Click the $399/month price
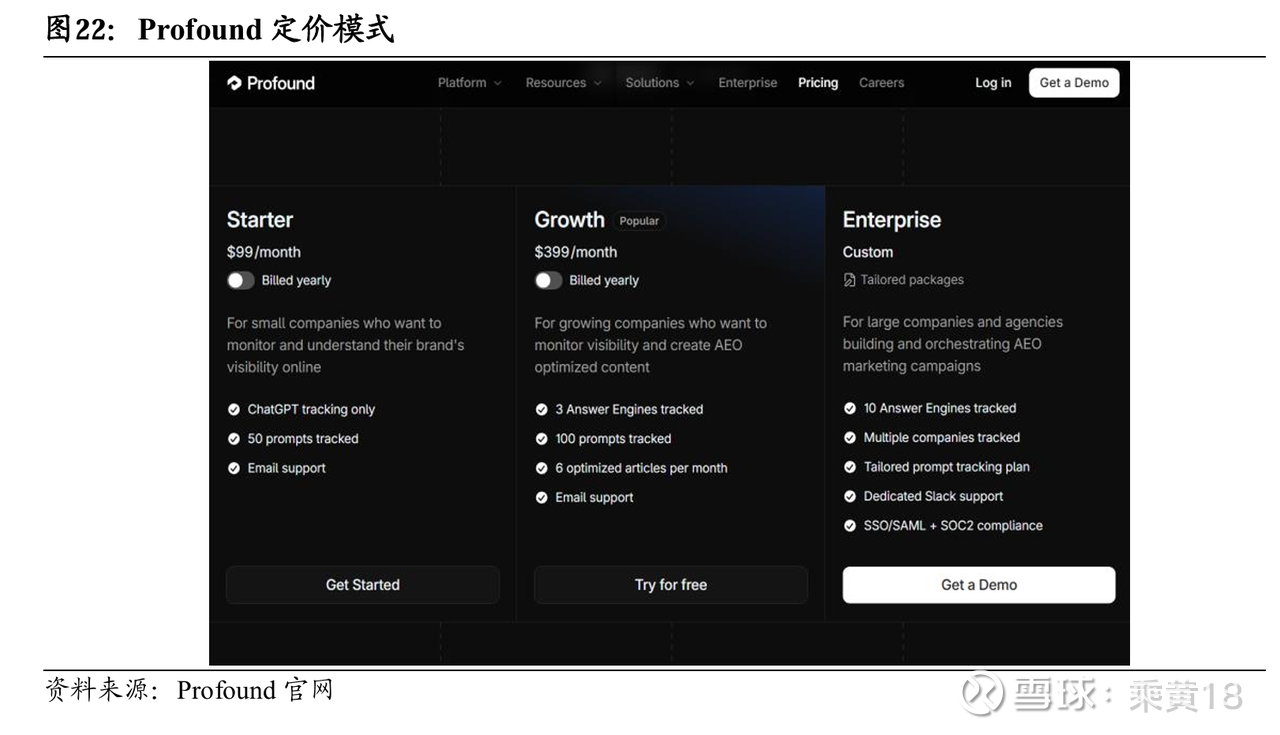 [576, 252]
